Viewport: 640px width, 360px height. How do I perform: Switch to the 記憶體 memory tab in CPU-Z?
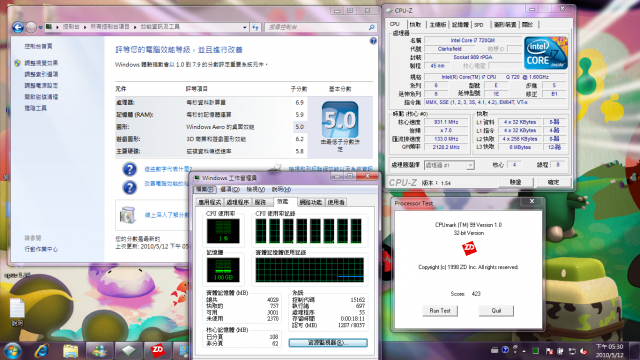460,25
